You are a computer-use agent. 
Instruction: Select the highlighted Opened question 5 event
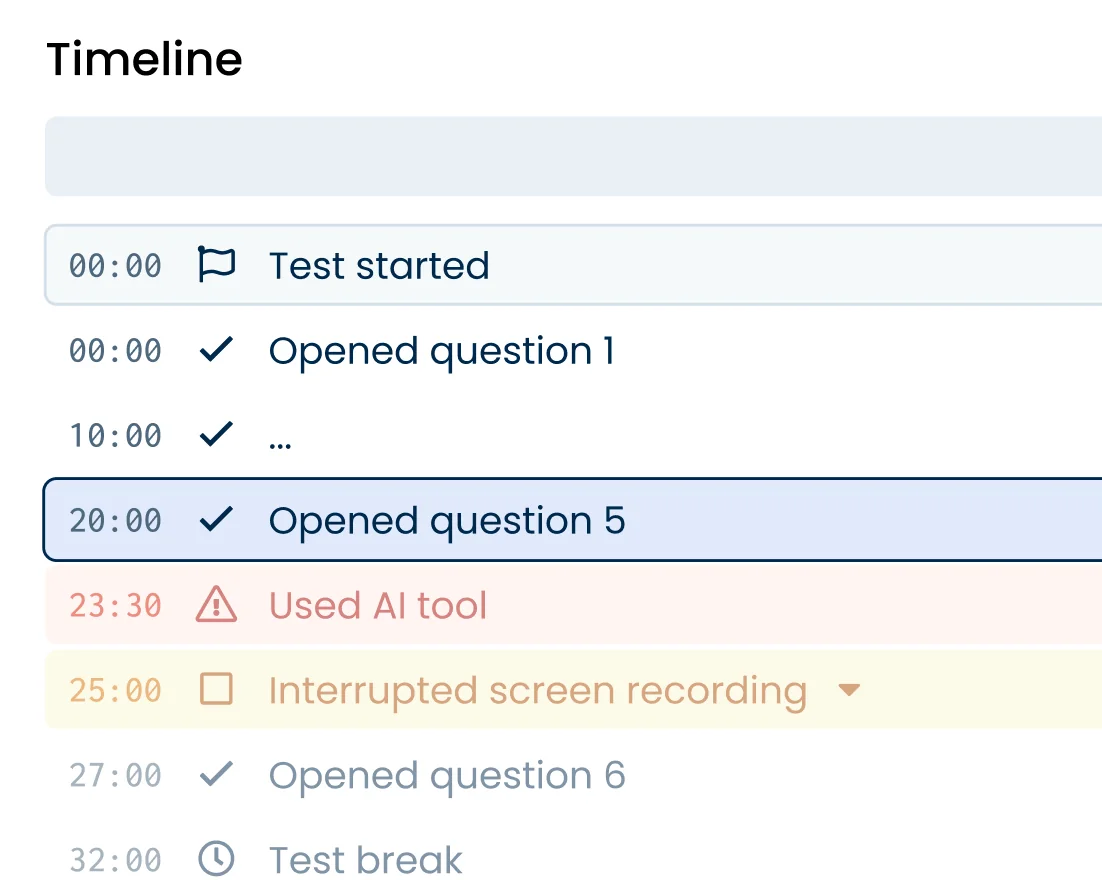pyautogui.click(x=447, y=520)
